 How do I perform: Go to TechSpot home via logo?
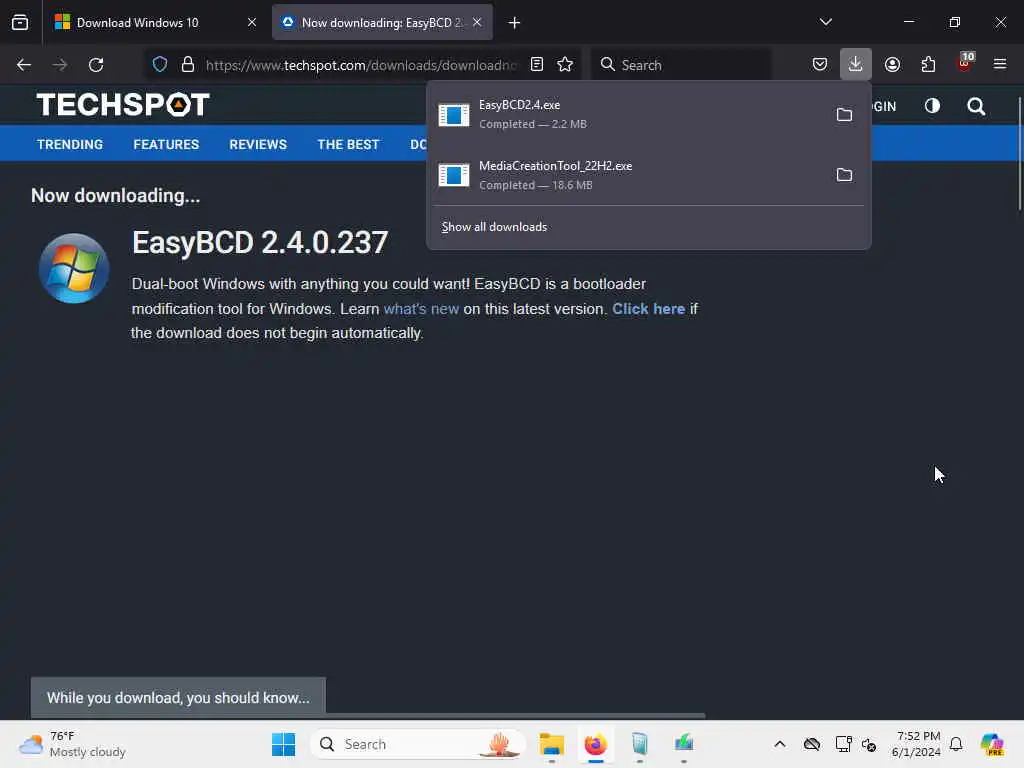(123, 104)
